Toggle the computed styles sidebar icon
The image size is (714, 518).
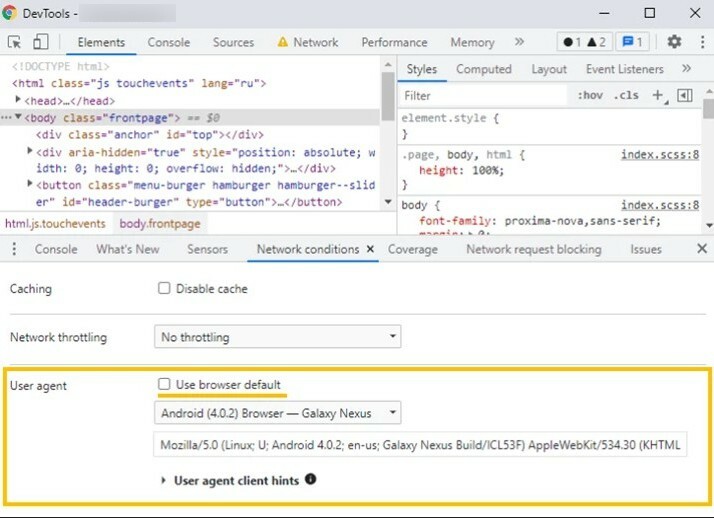point(685,96)
